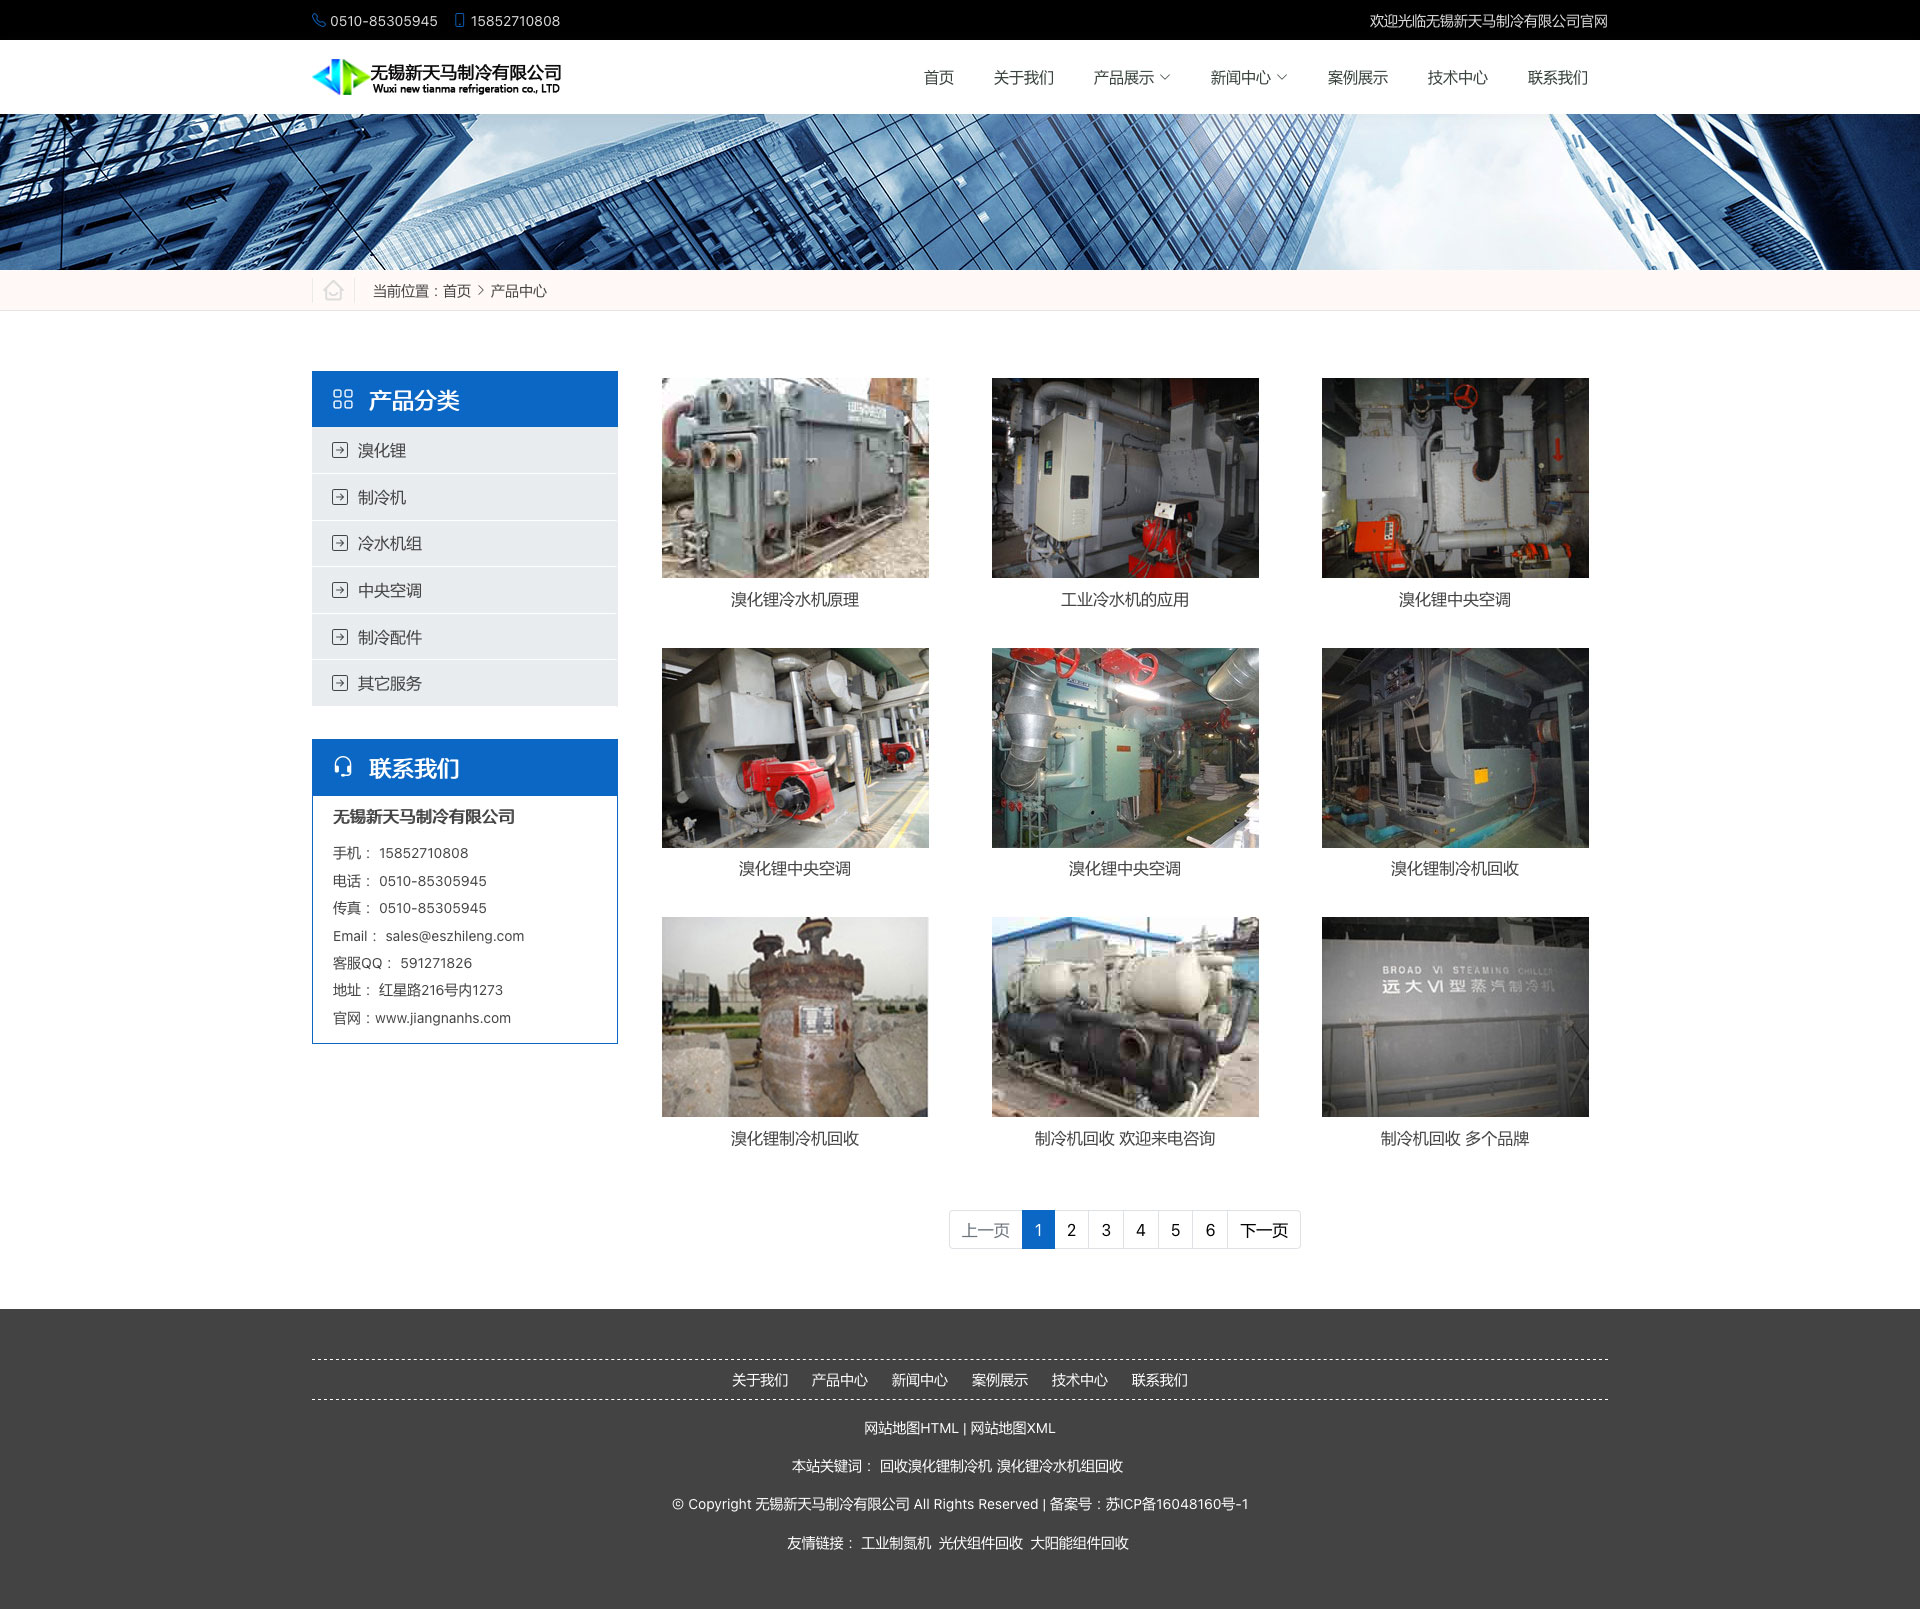Open the 远大VI型 chiller product image

[x=1455, y=1017]
